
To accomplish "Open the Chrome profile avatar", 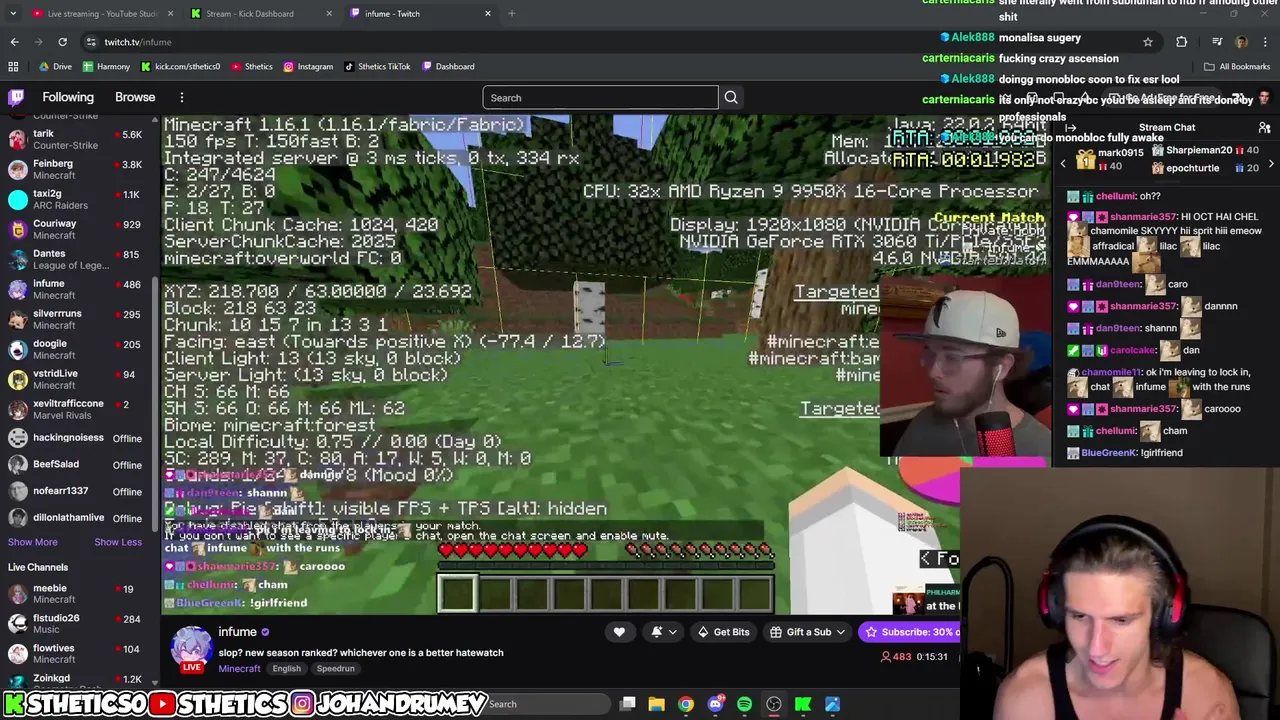I will pos(1241,42).
